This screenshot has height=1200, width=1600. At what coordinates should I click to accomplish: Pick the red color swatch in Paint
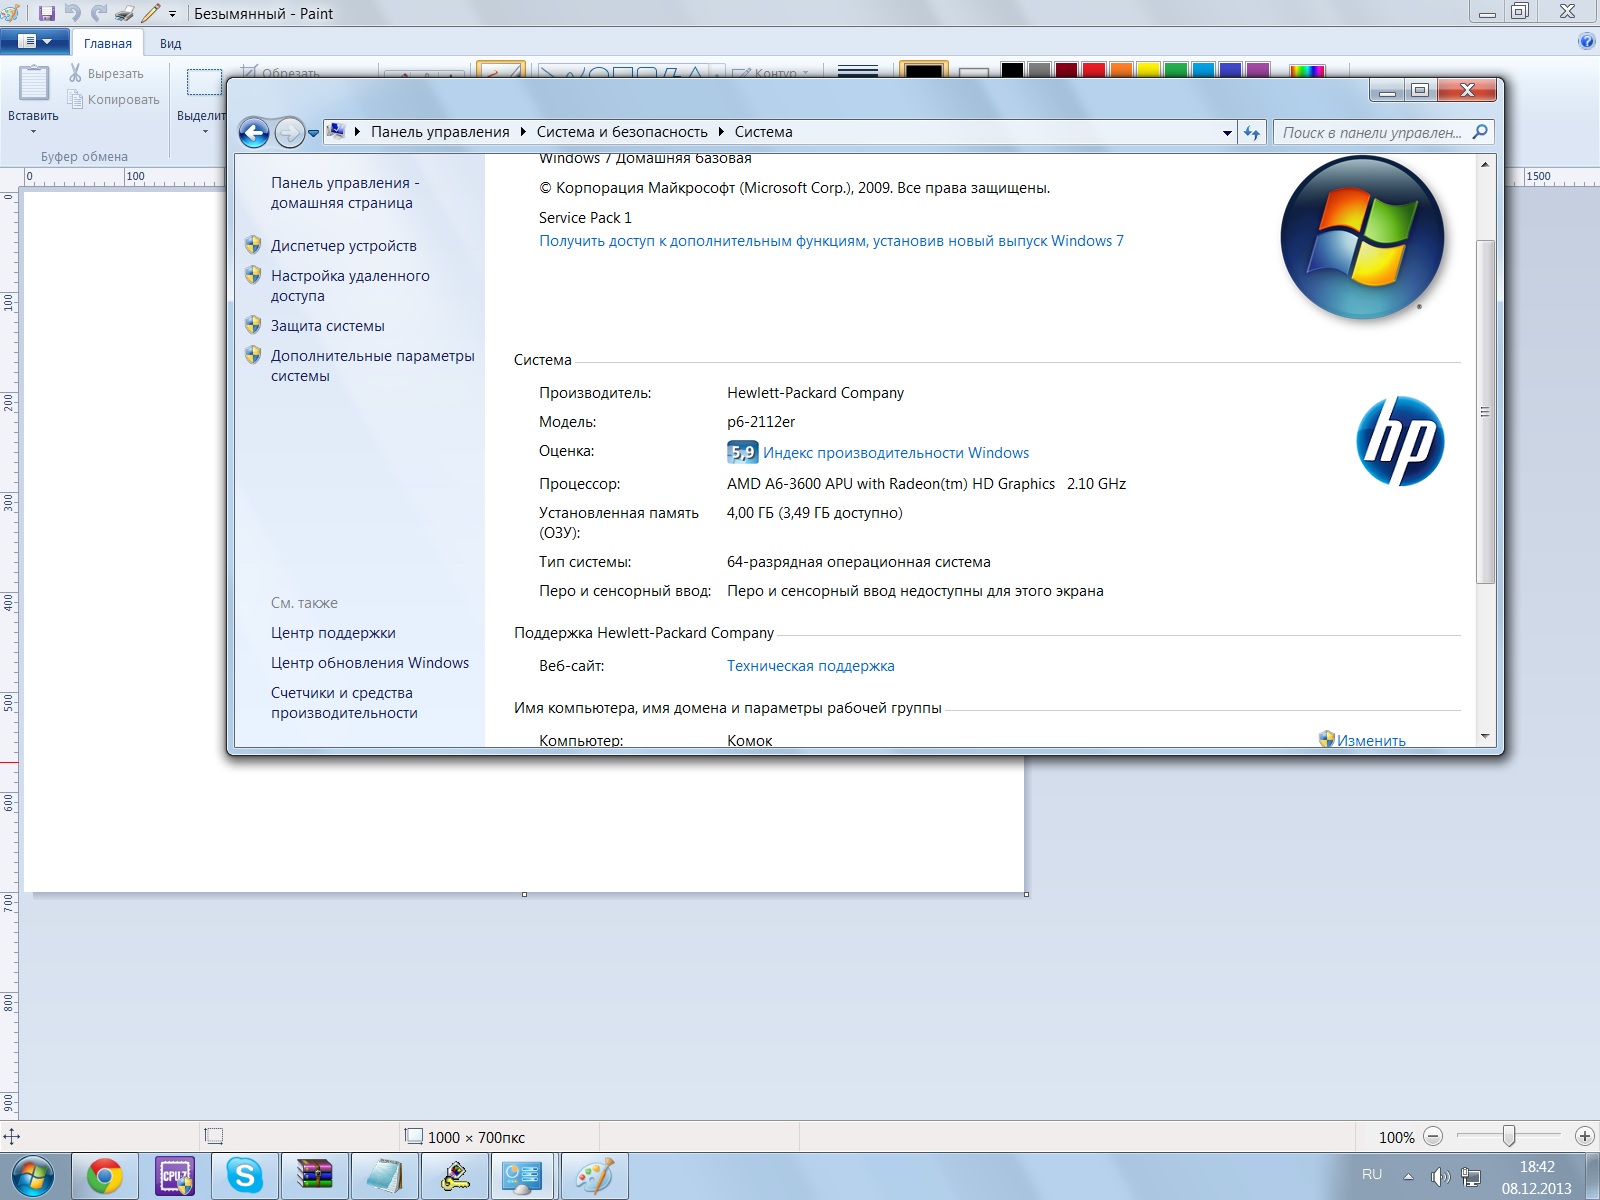tap(1093, 71)
